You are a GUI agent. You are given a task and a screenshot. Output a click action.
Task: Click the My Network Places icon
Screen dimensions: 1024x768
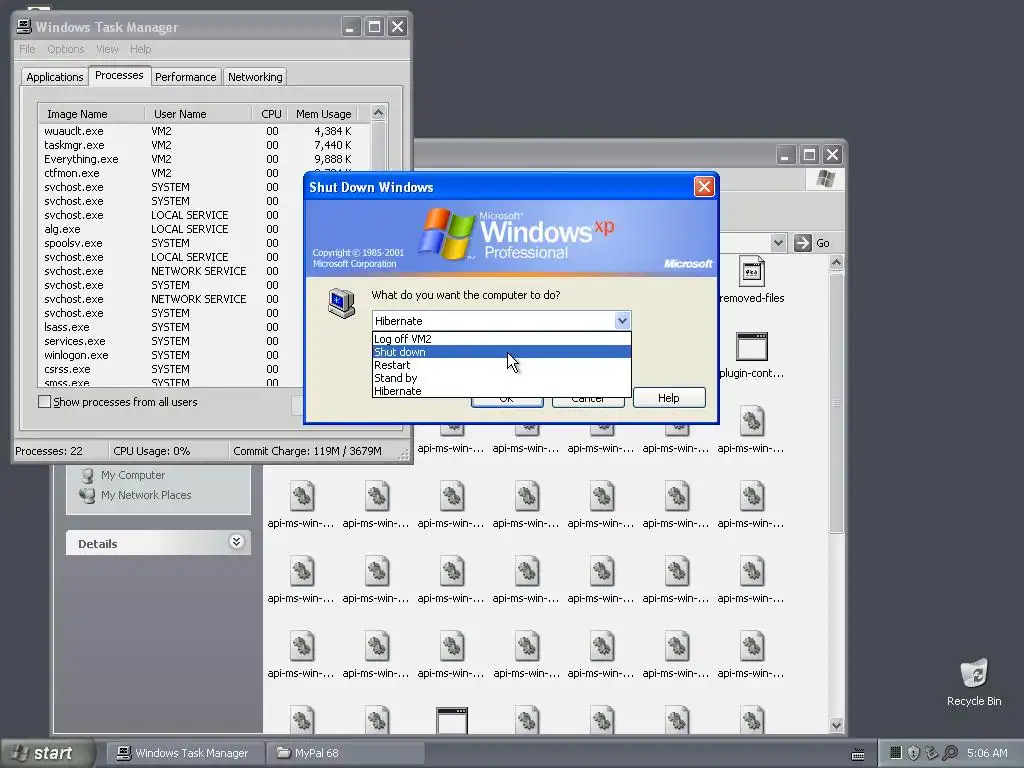pos(87,495)
